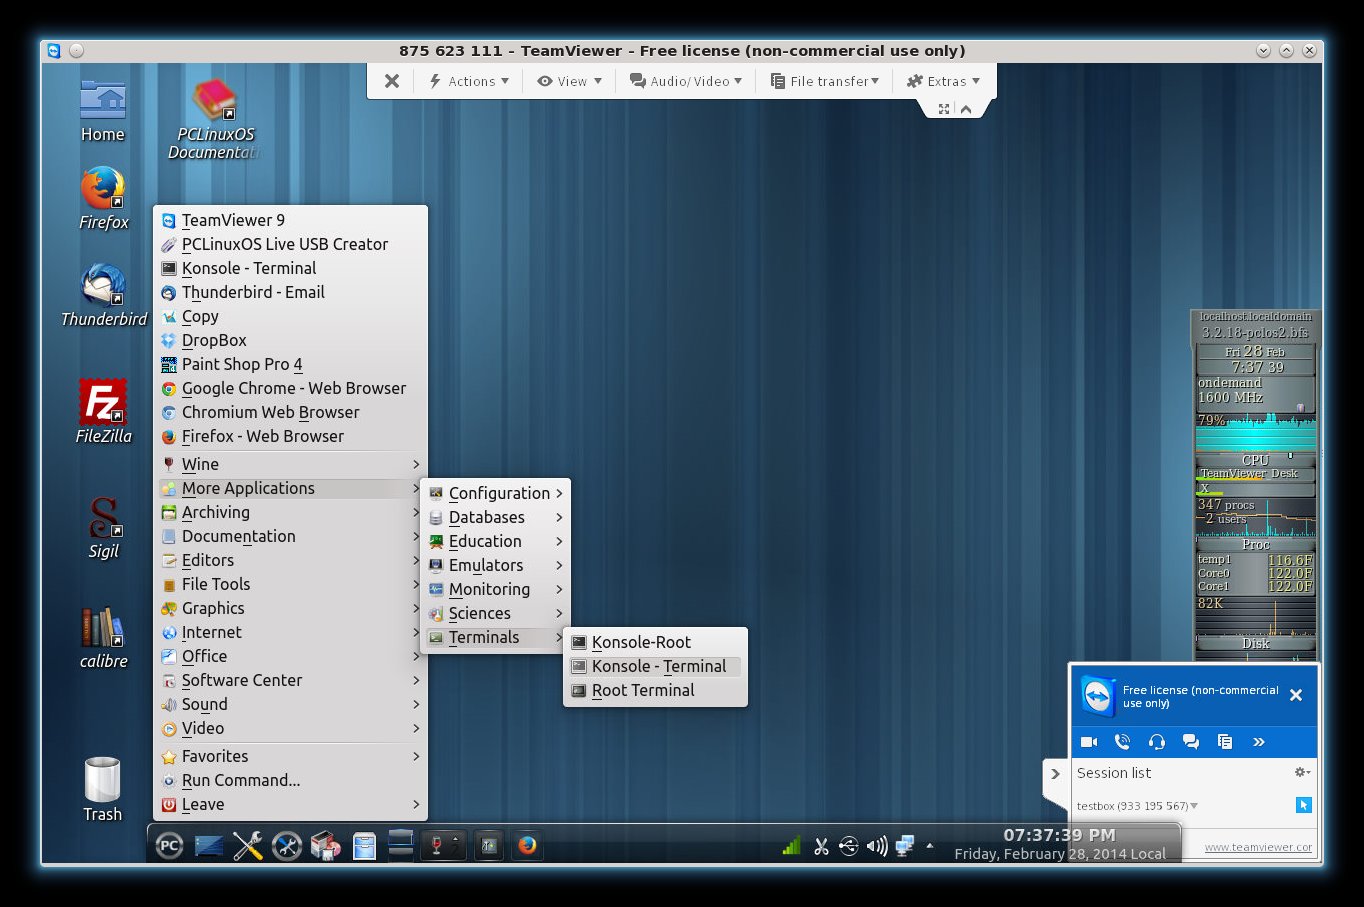Expand Databases under More Applications
Screen dimensions: 1364x907
495,517
